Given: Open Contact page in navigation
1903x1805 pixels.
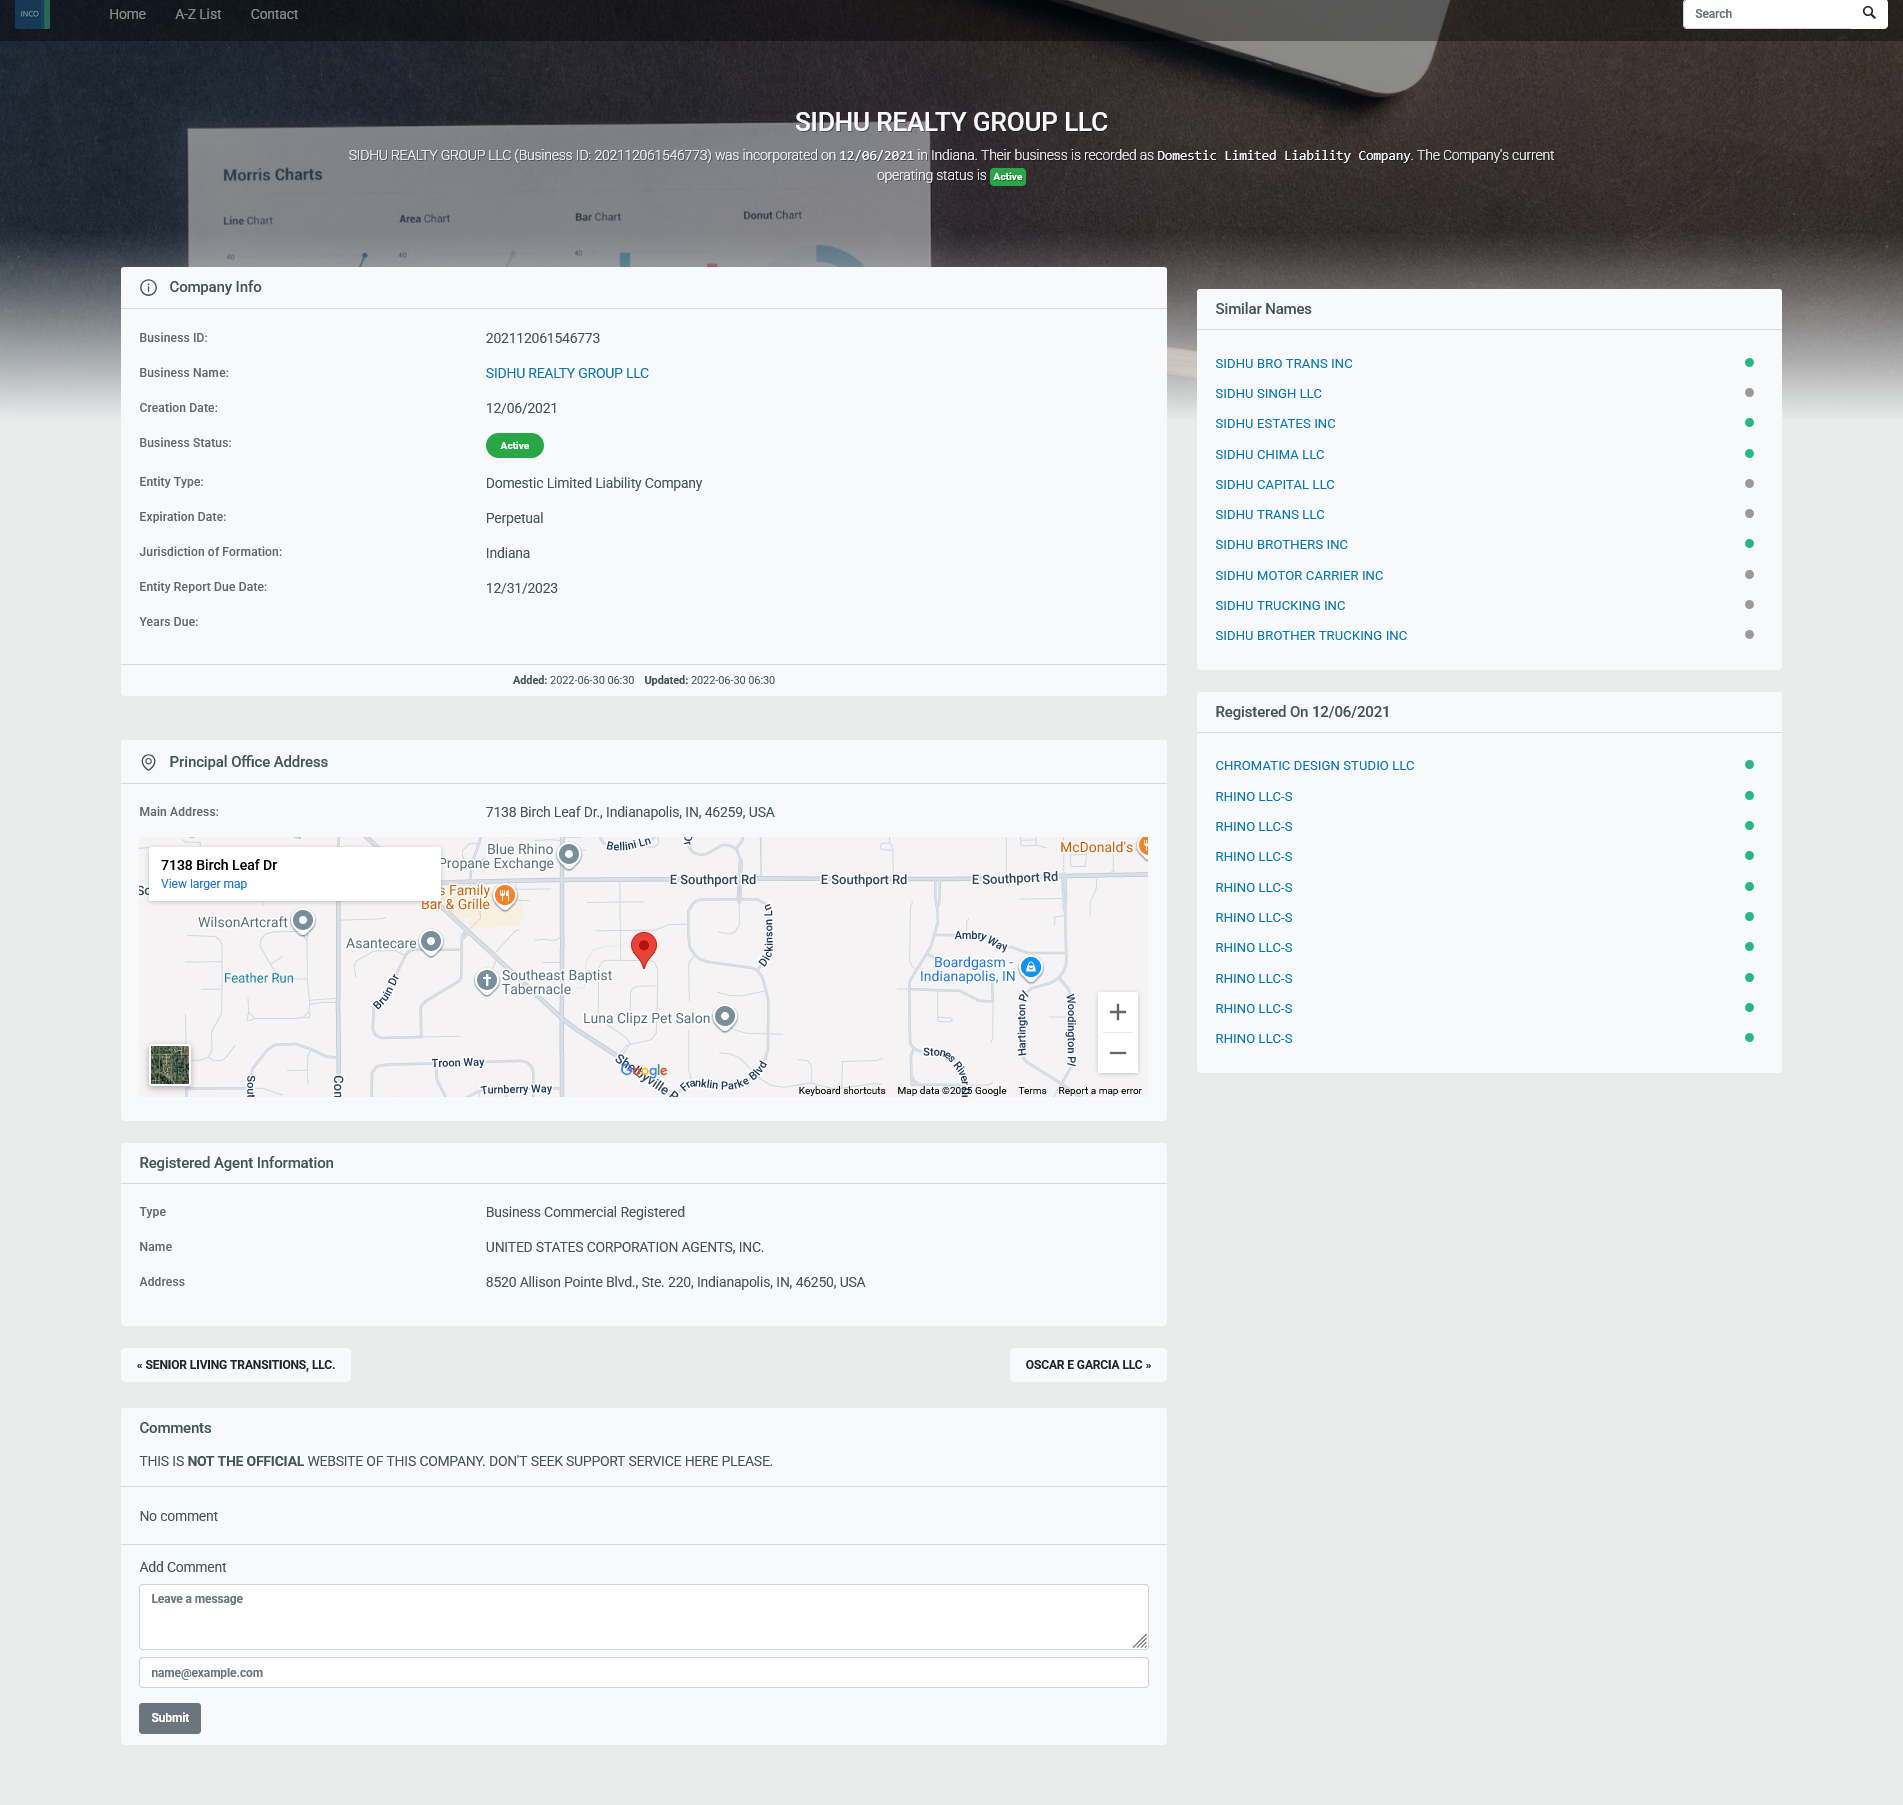Looking at the screenshot, I should coord(274,14).
